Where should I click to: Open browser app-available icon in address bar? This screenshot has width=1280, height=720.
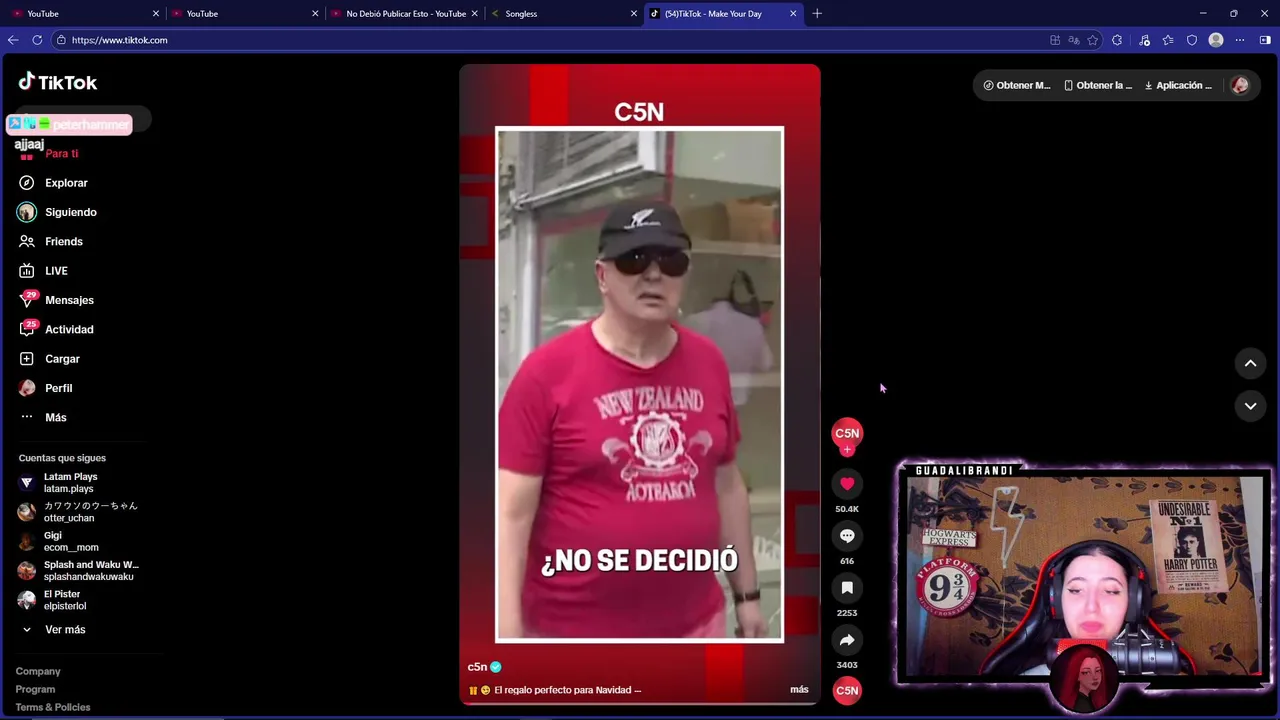[1055, 40]
